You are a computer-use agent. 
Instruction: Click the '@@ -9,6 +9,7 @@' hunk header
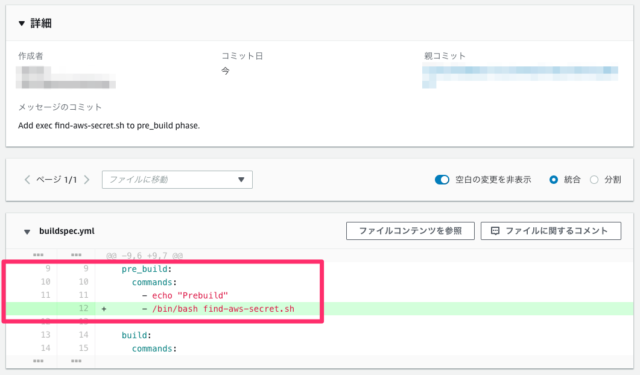tap(144, 255)
